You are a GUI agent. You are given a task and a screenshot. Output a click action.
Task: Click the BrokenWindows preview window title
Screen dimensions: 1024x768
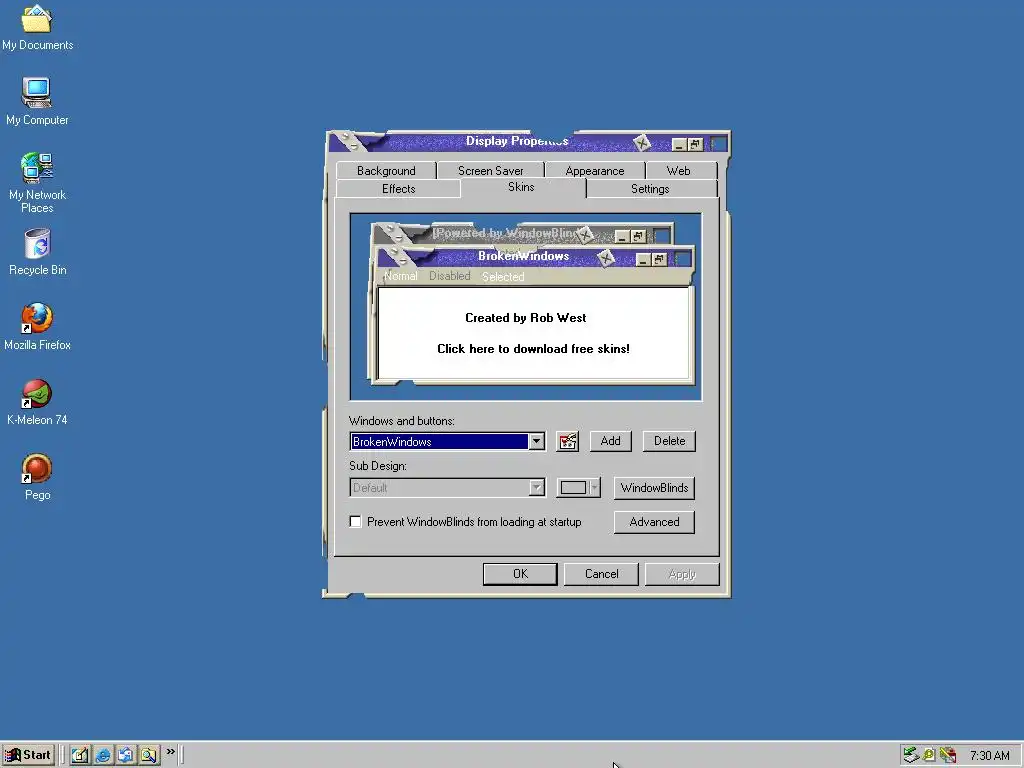pos(524,256)
